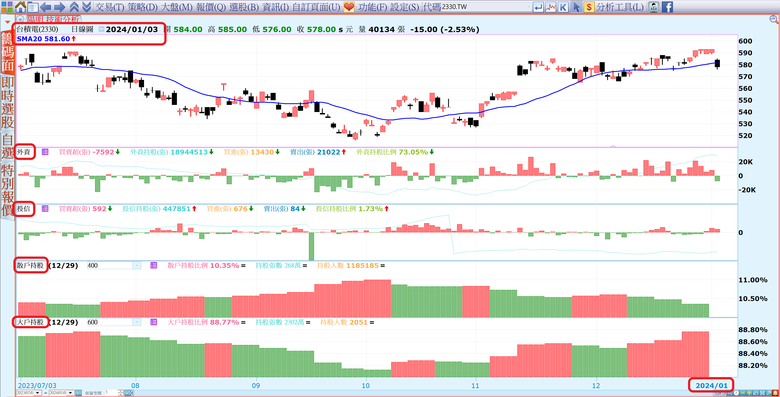The image size is (780, 397).
Task: Open the 大盤(M) menu
Action: click(x=176, y=7)
